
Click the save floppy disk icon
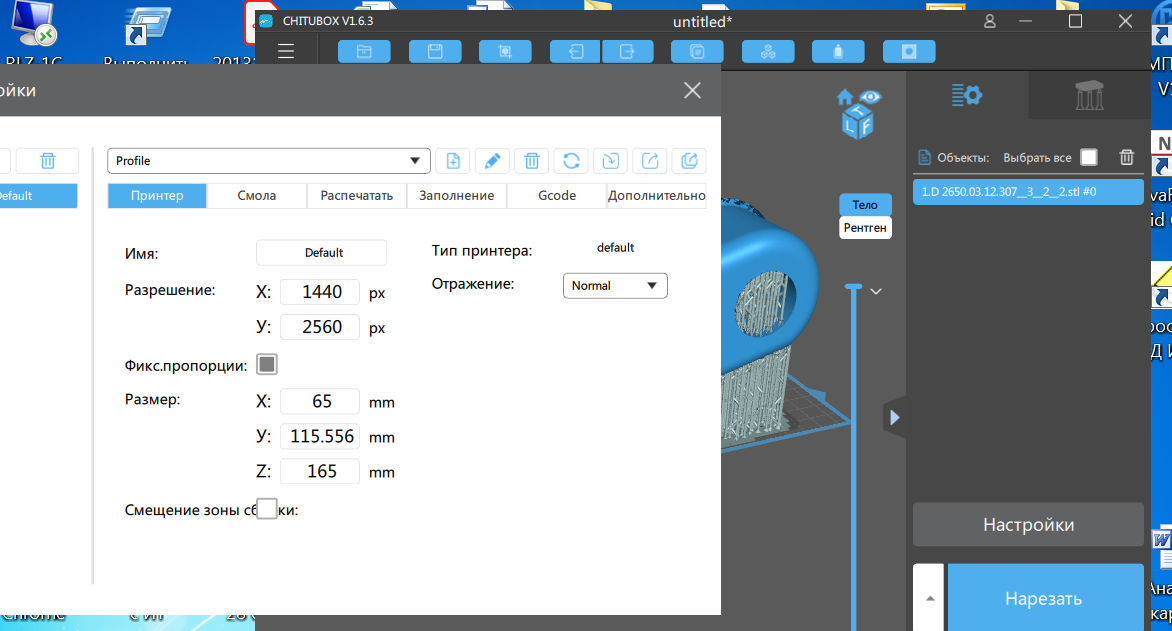pos(435,52)
